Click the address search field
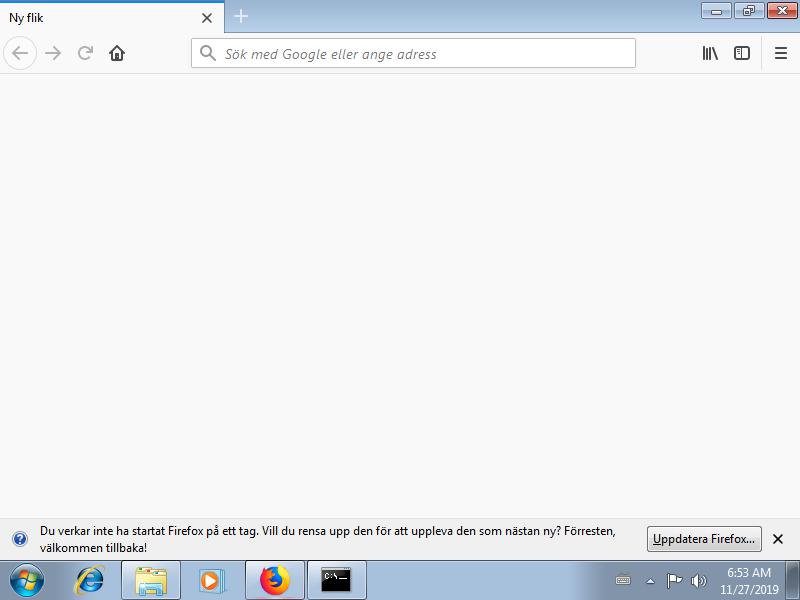800x600 pixels. 420,54
